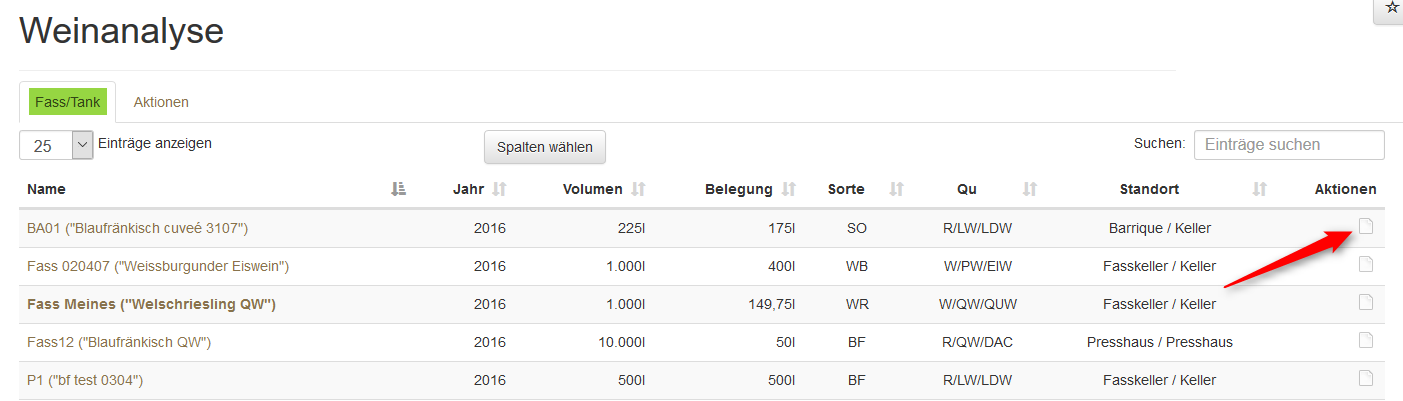1403x401 pixels.
Task: Open the entries-per-page dropdown showing 25
Action: coord(56,145)
